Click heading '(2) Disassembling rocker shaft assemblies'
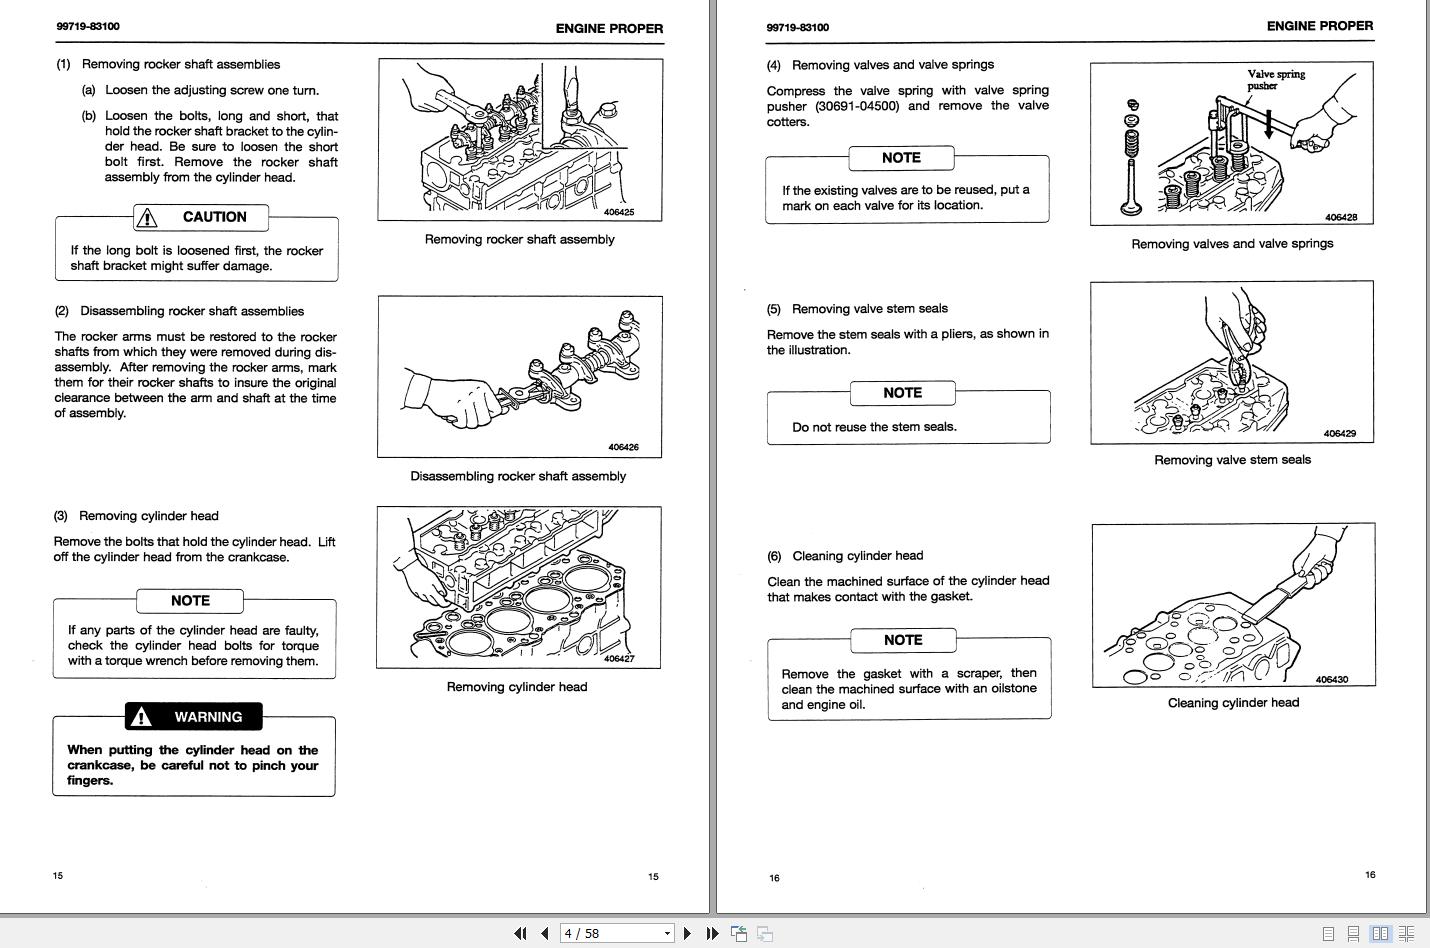The image size is (1430, 948). point(179,311)
